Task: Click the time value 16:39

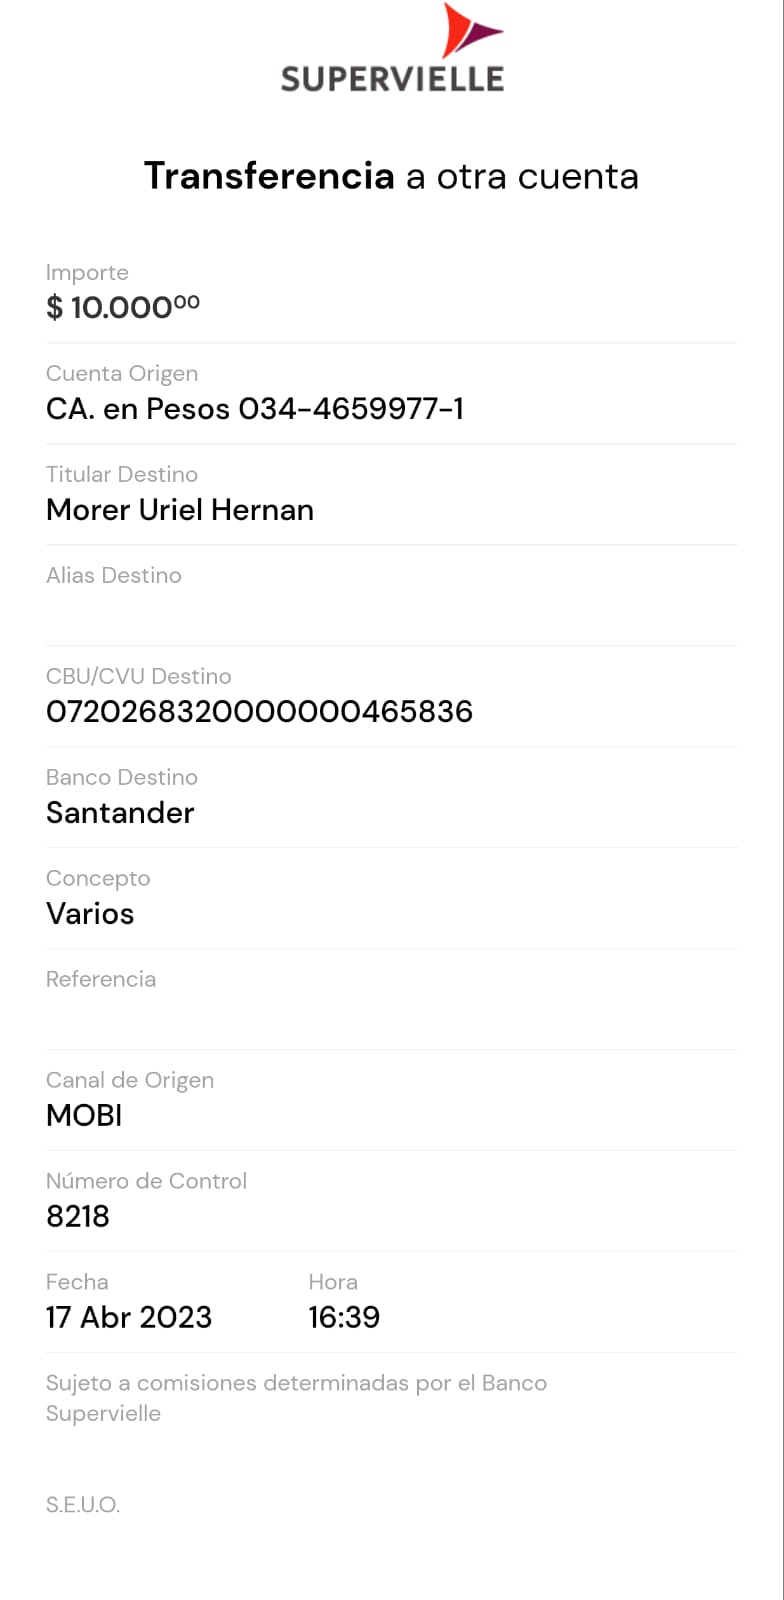Action: point(344,1318)
